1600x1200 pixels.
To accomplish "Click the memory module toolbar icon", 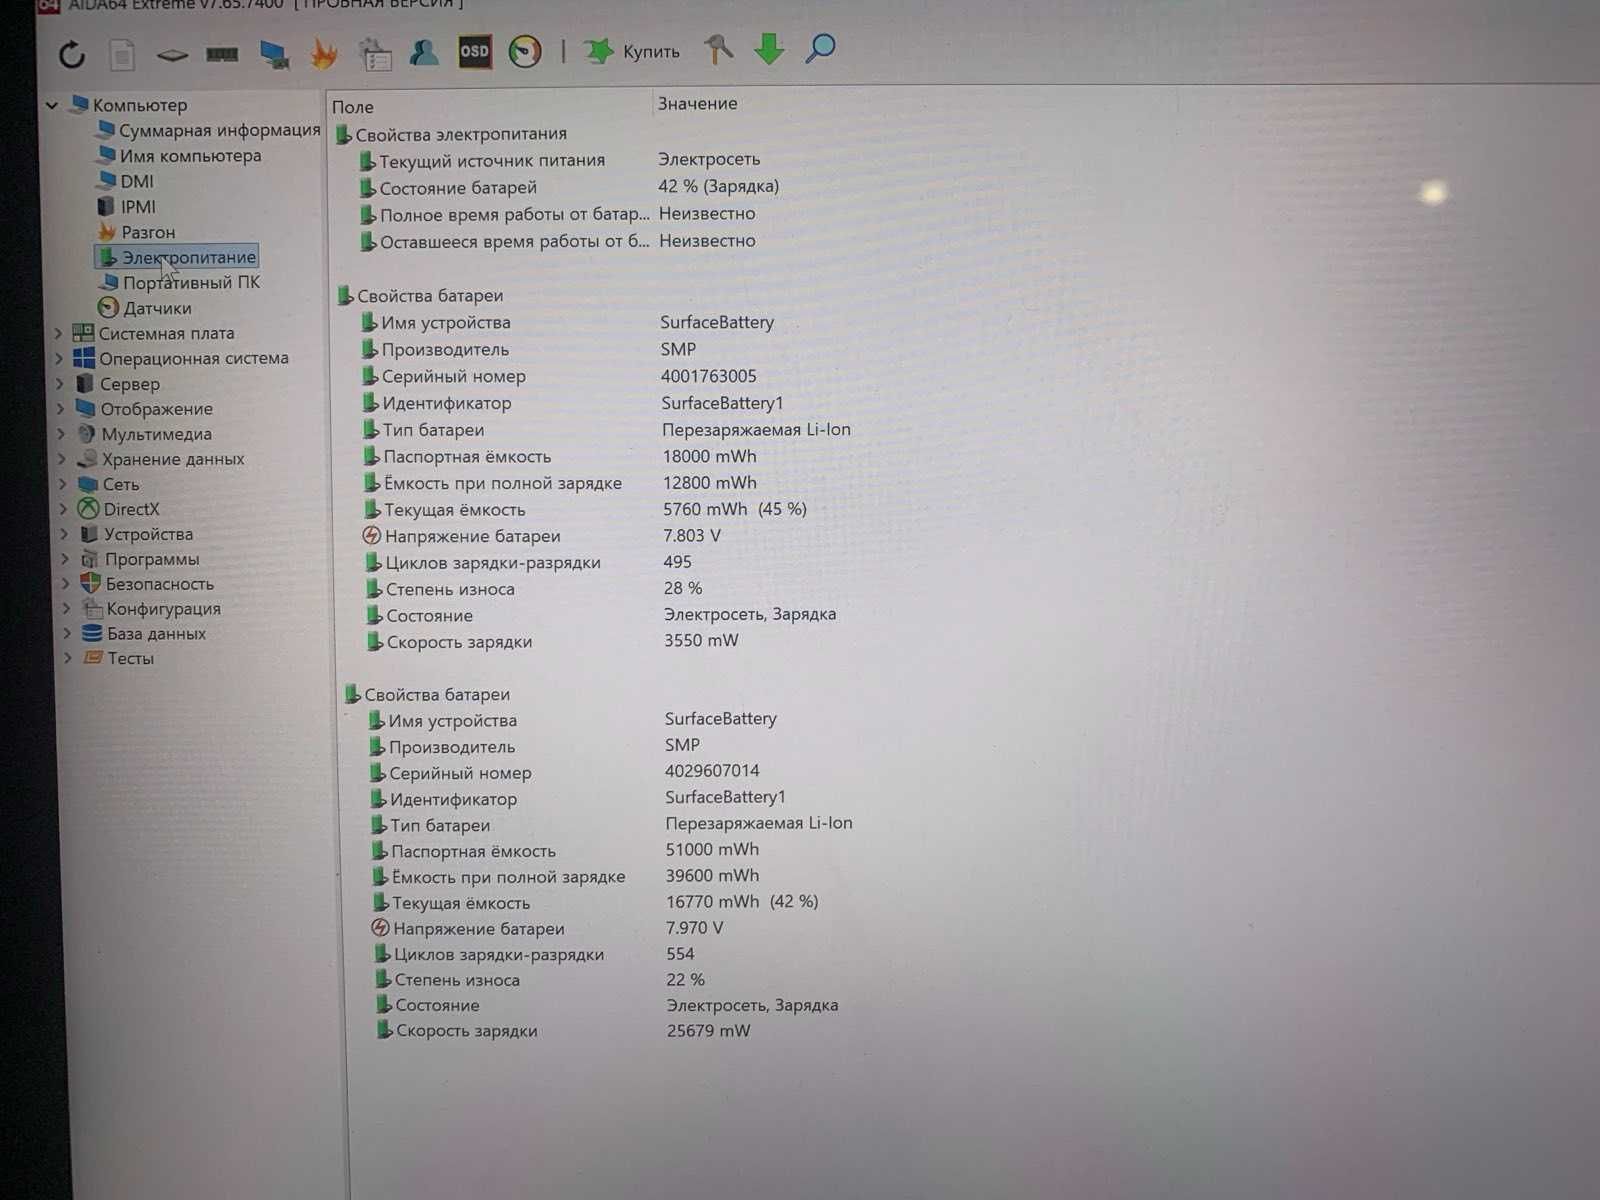I will point(222,53).
